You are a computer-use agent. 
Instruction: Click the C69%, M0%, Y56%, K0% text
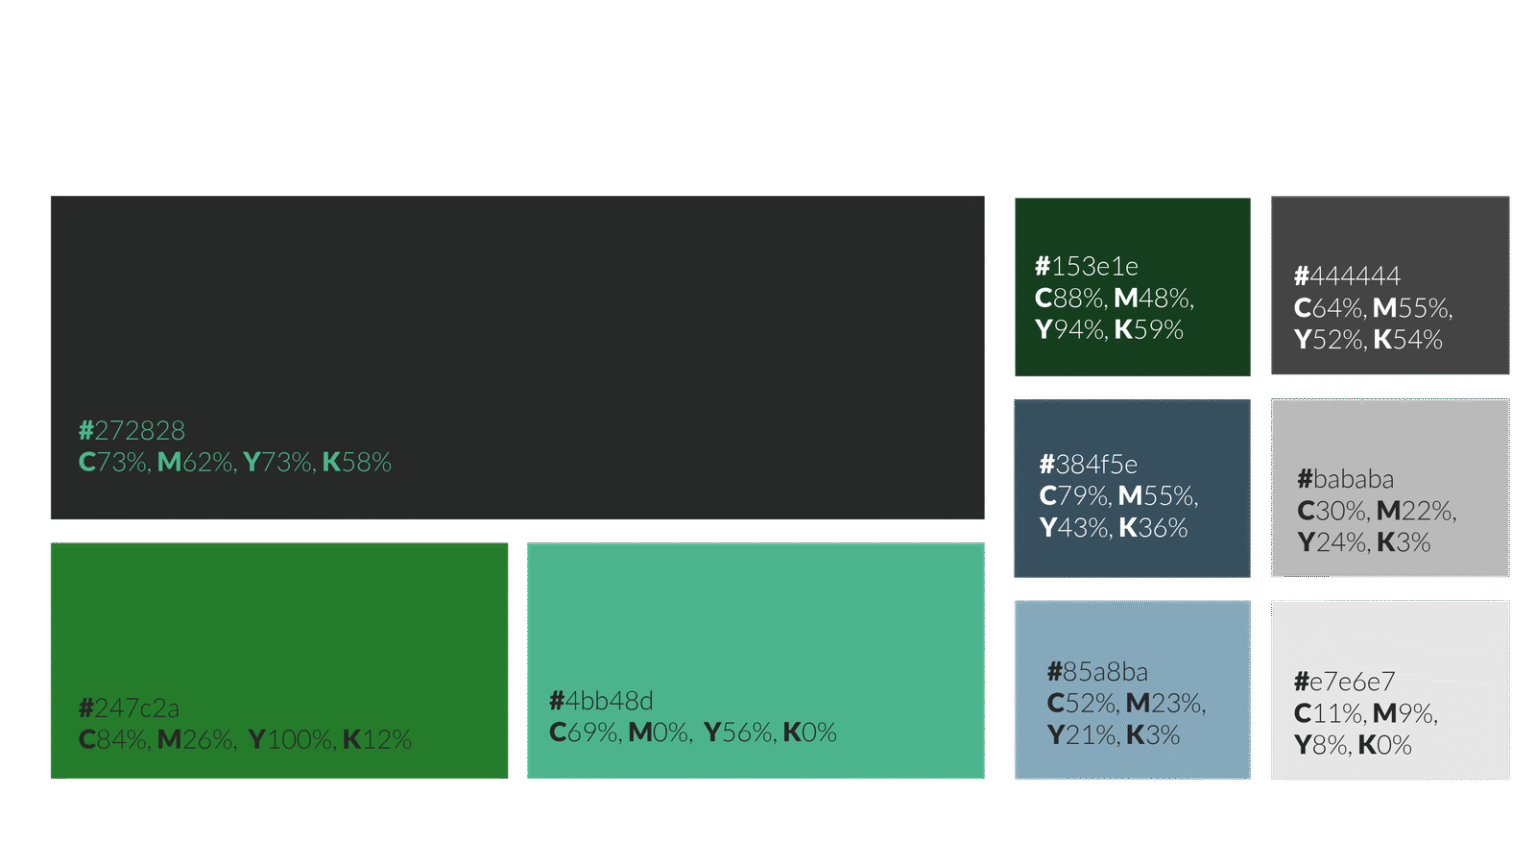coord(692,732)
